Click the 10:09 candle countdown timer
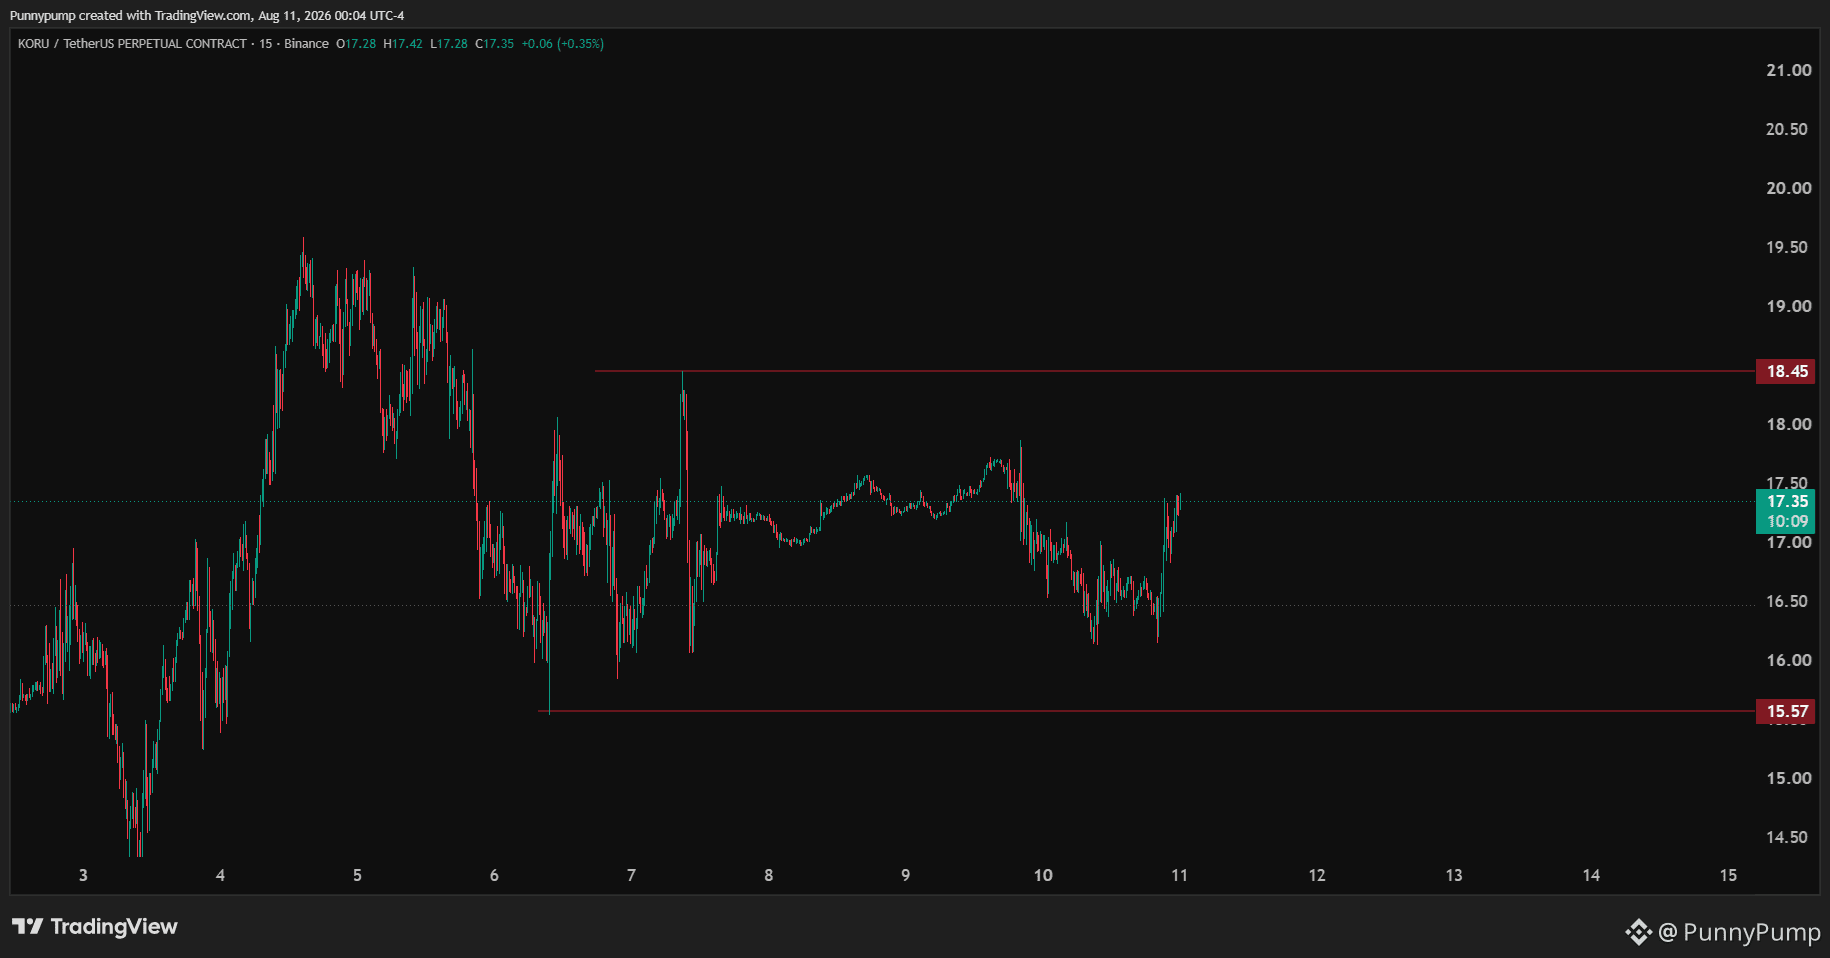This screenshot has height=958, width=1830. (1786, 522)
